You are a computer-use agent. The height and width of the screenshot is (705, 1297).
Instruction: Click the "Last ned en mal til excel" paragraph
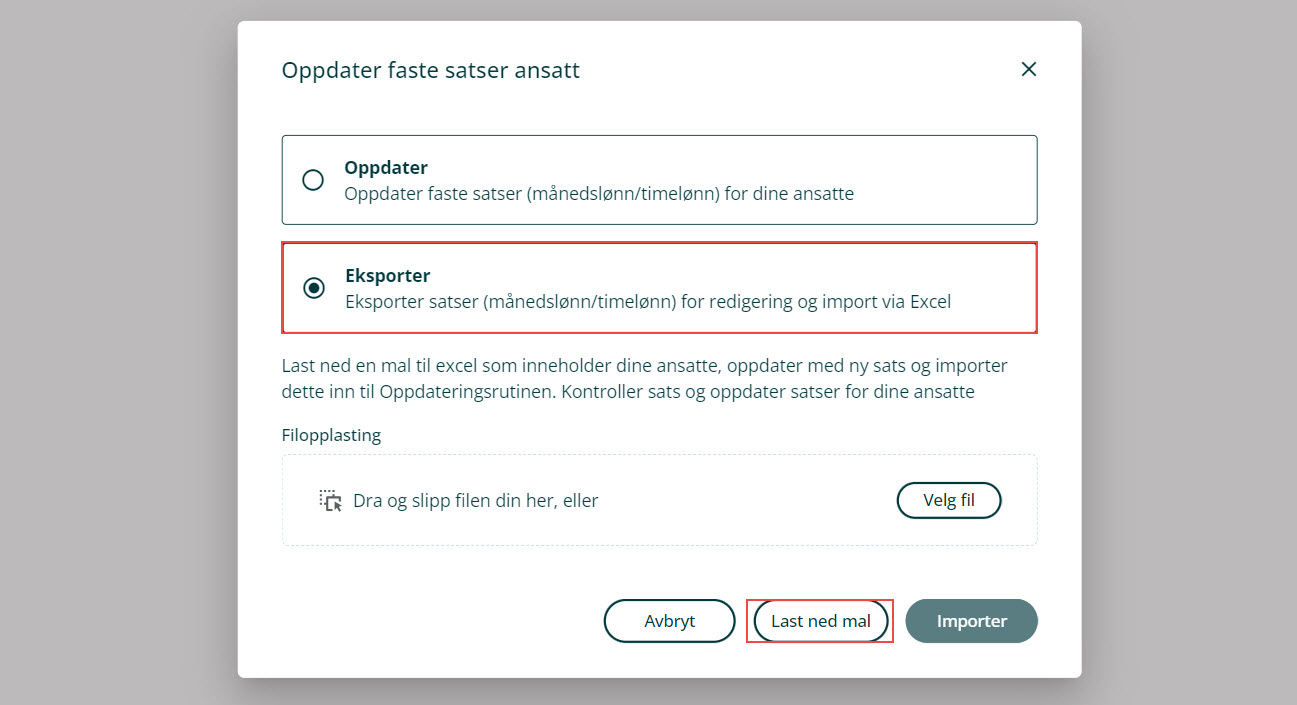[x=644, y=378]
